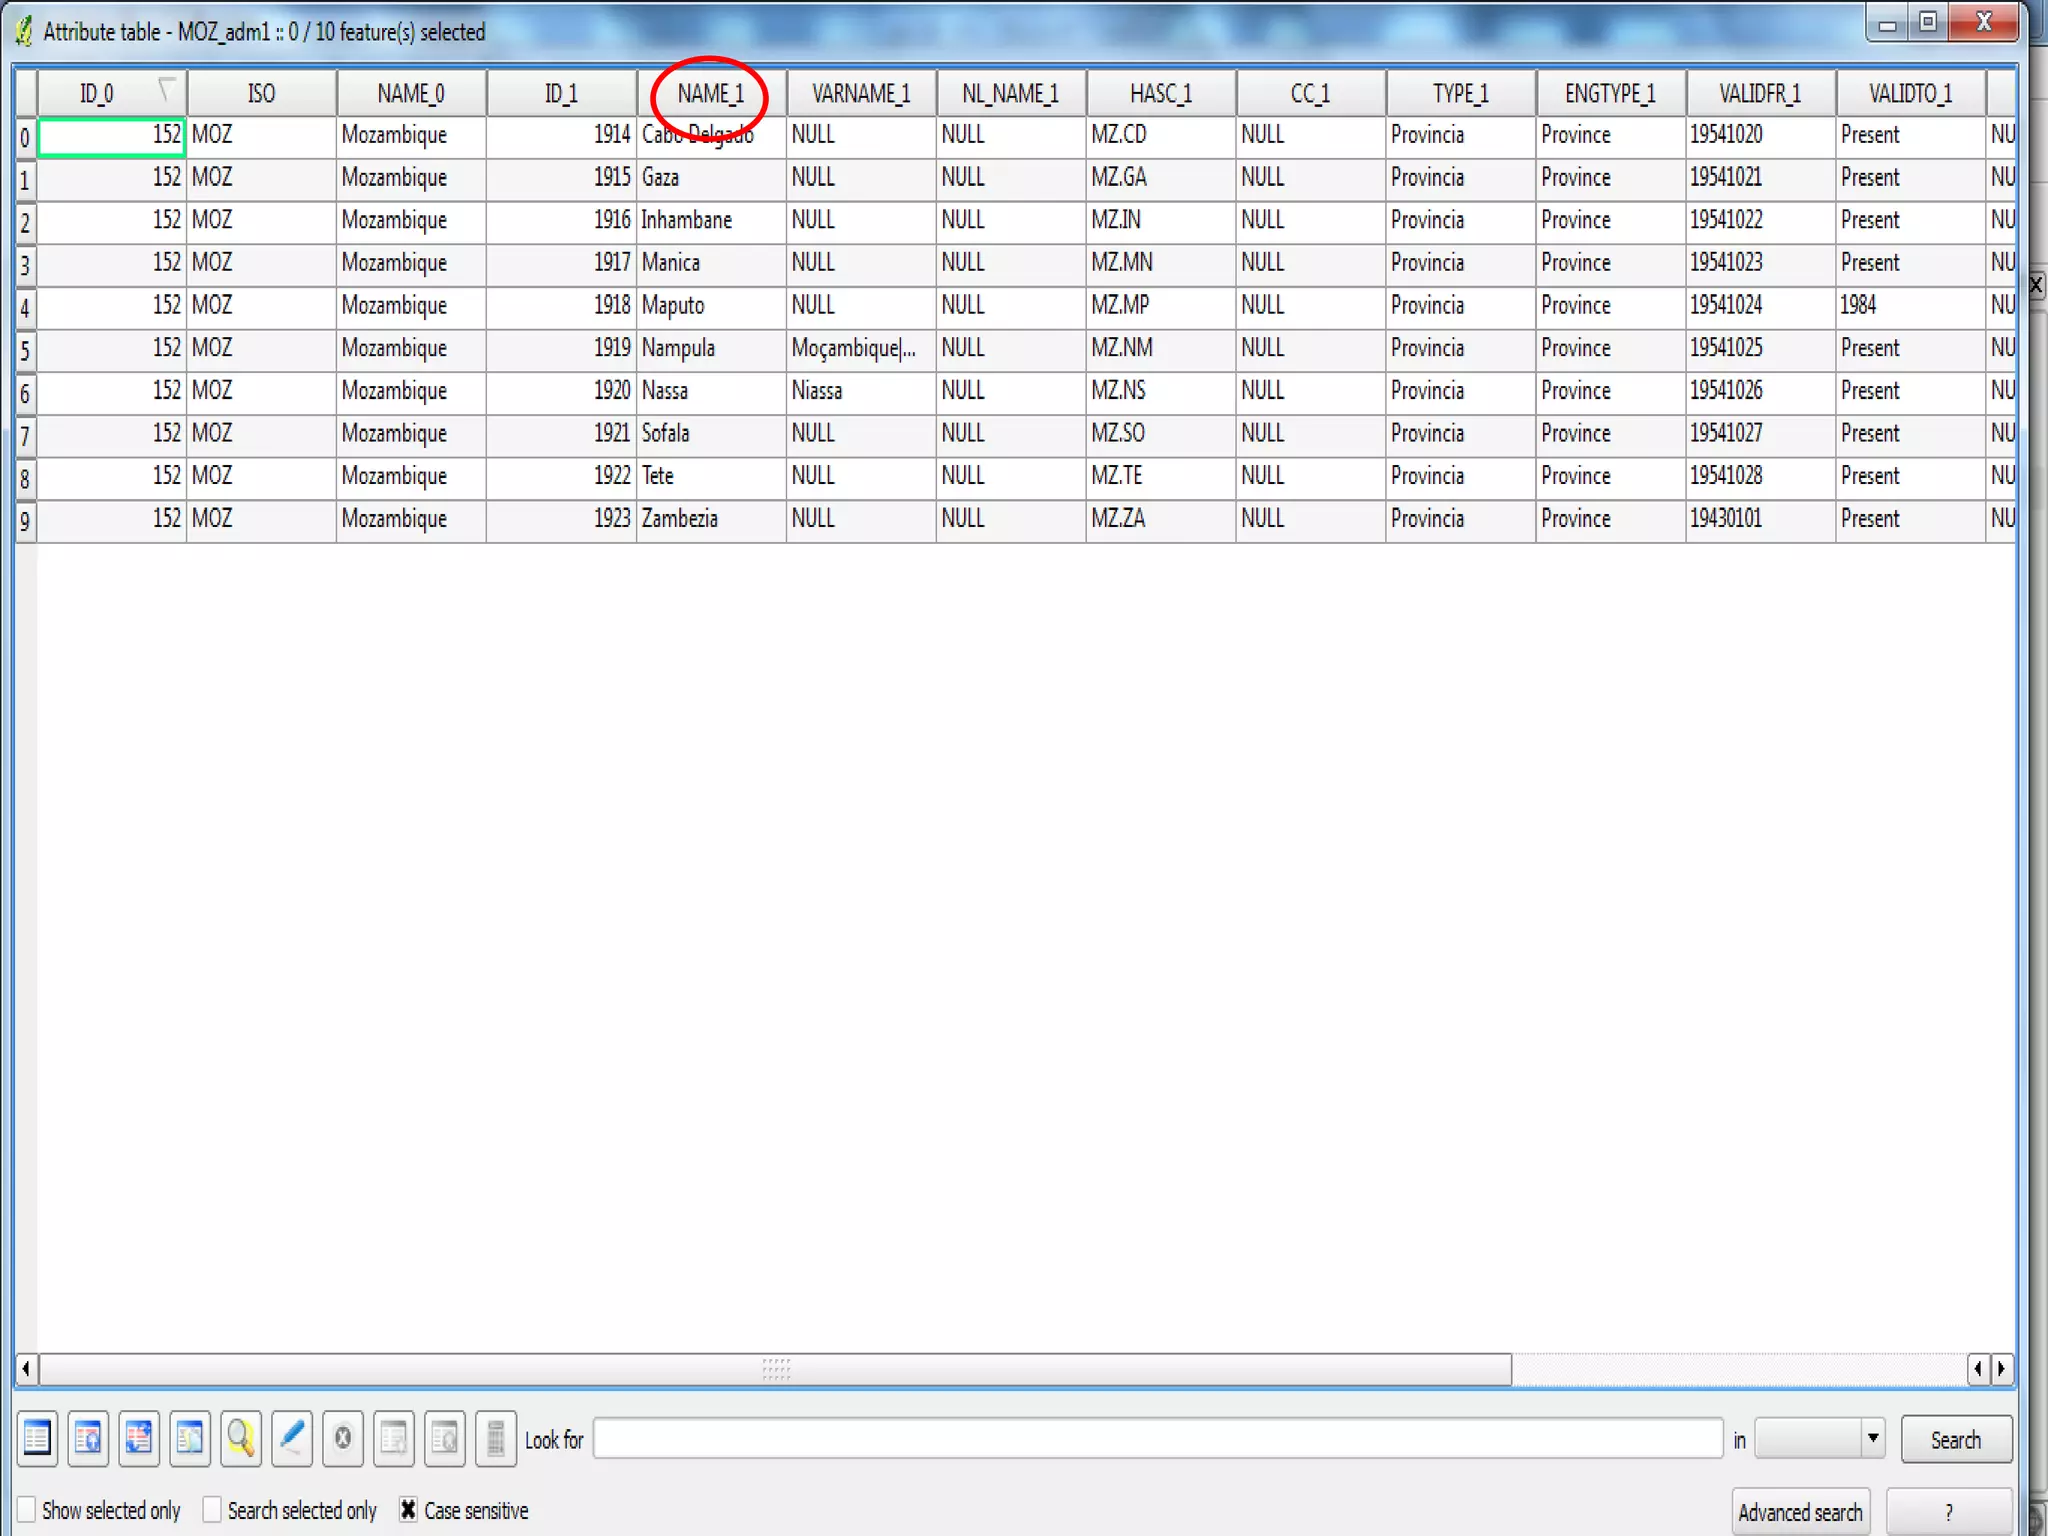This screenshot has width=2048, height=1536.
Task: Click the HASC_1 column header
Action: point(1160,94)
